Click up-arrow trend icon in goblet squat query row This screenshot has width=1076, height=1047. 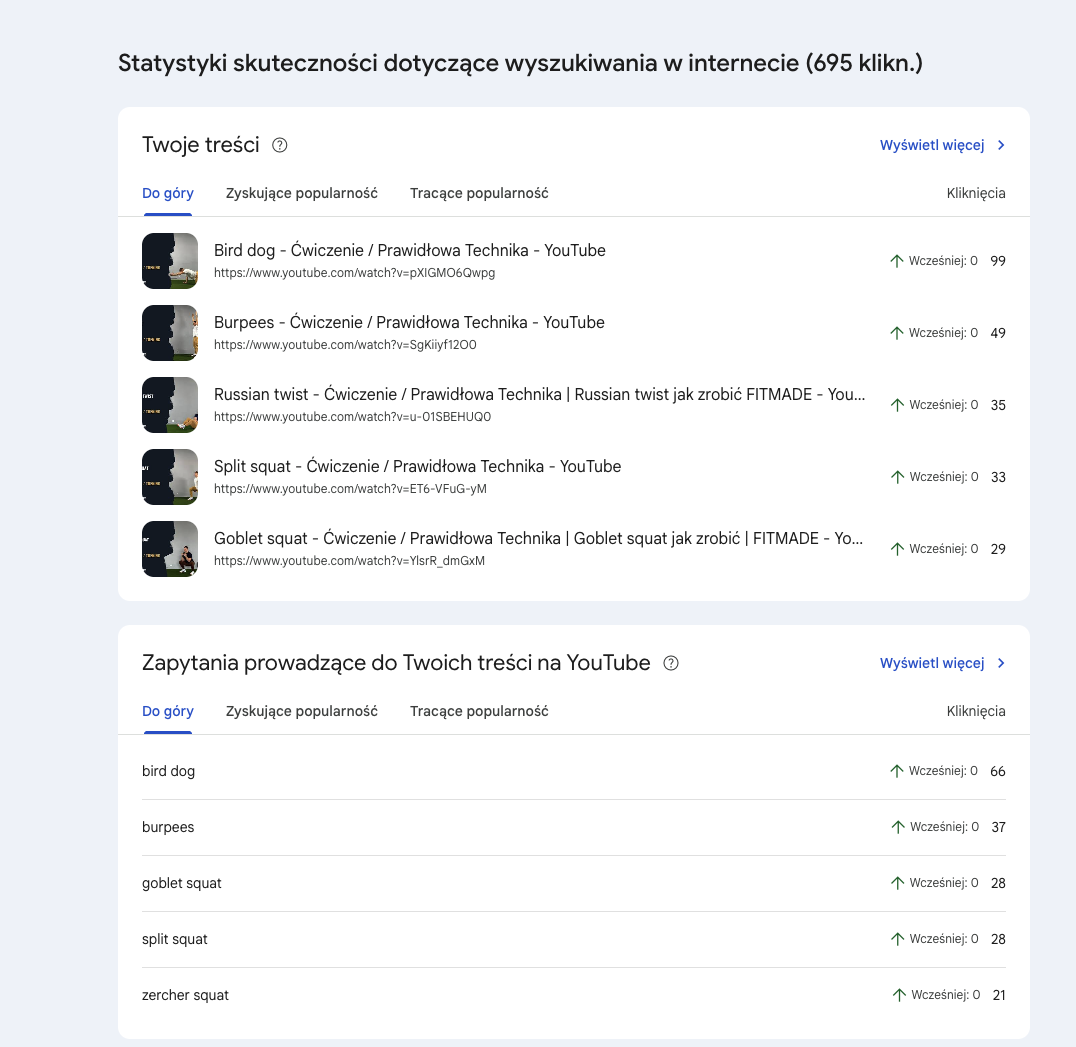(x=897, y=884)
